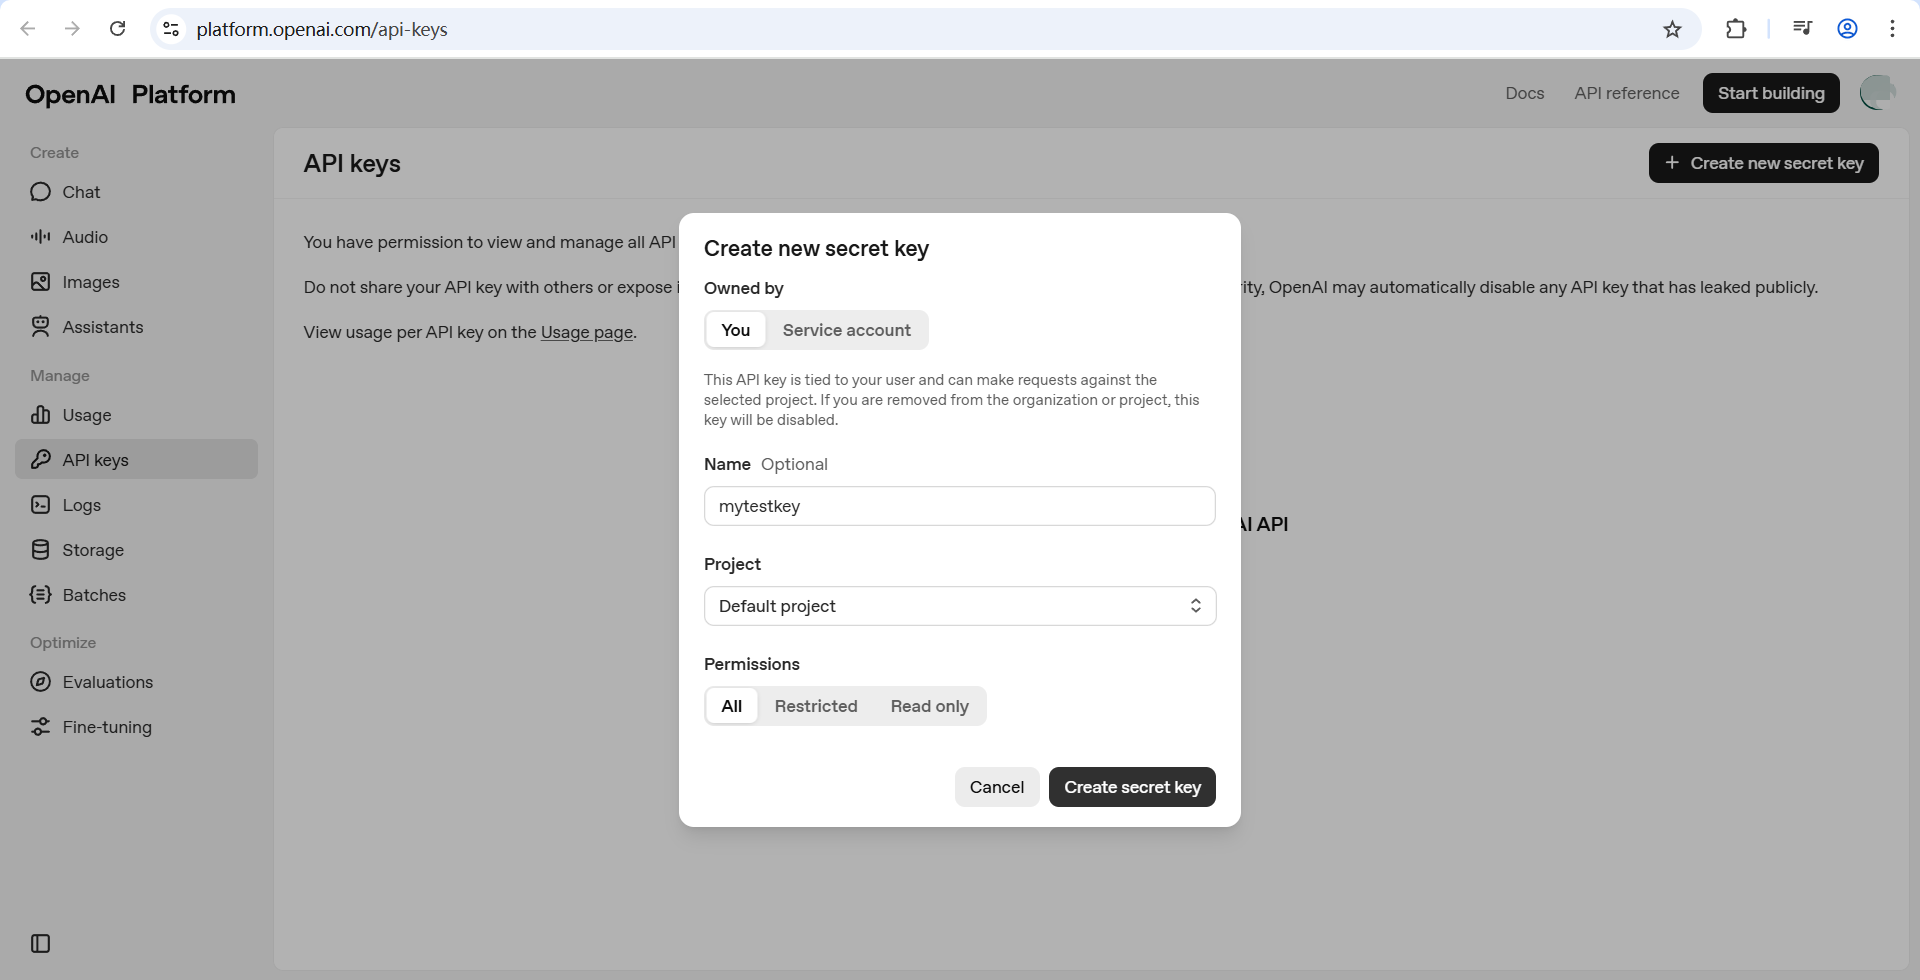
Task: Click the Assistants robot icon
Action: [x=40, y=327]
